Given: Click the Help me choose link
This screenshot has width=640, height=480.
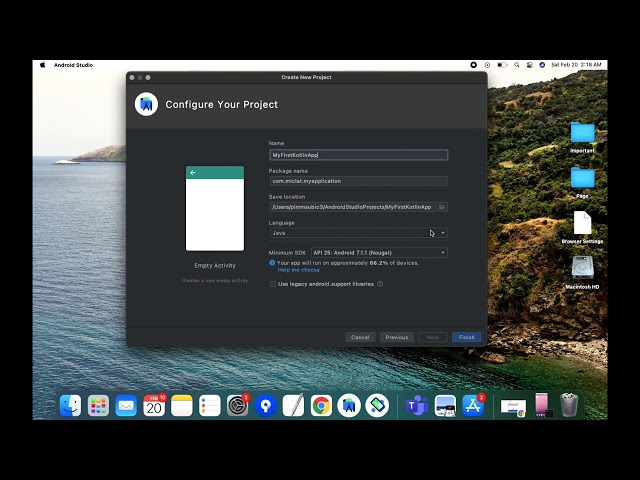Looking at the screenshot, I should (299, 270).
